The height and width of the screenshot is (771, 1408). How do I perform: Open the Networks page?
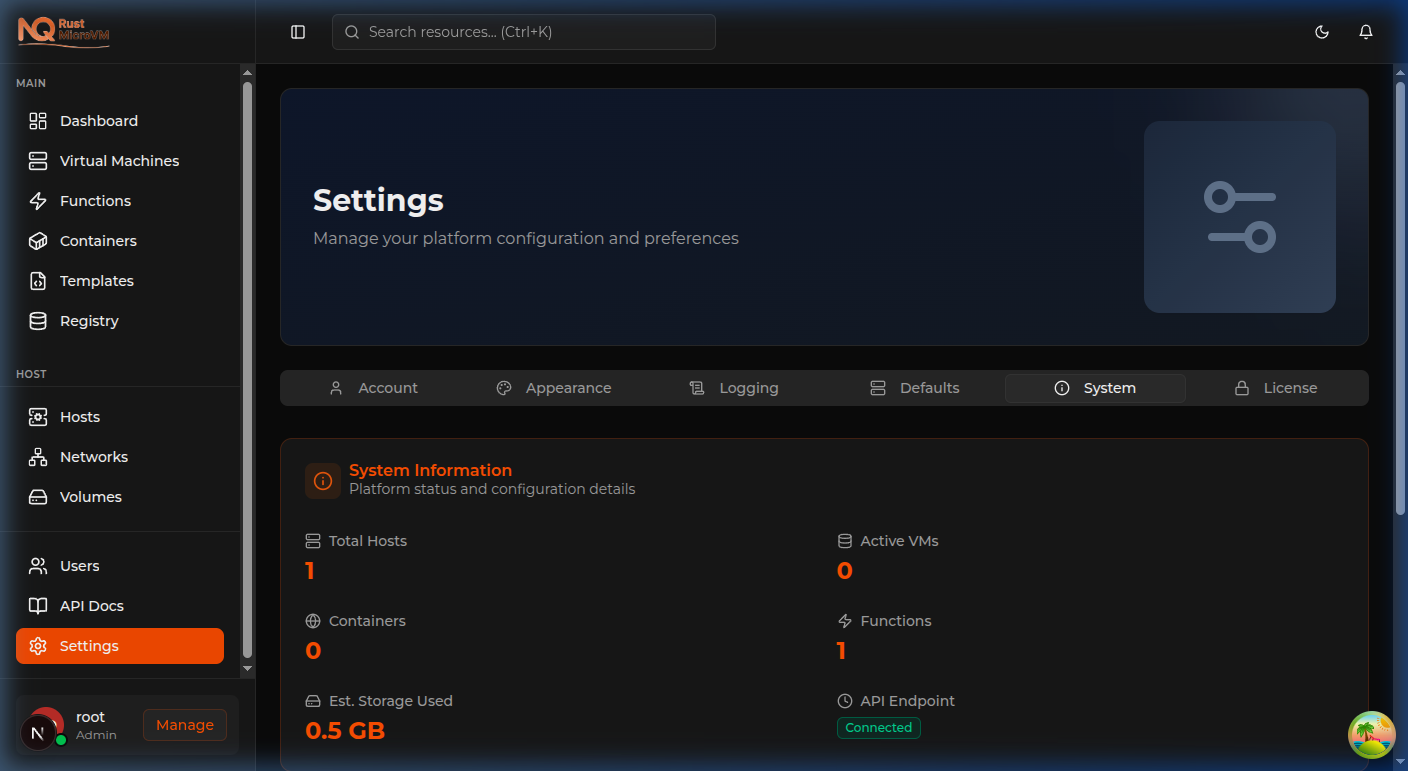(93, 456)
